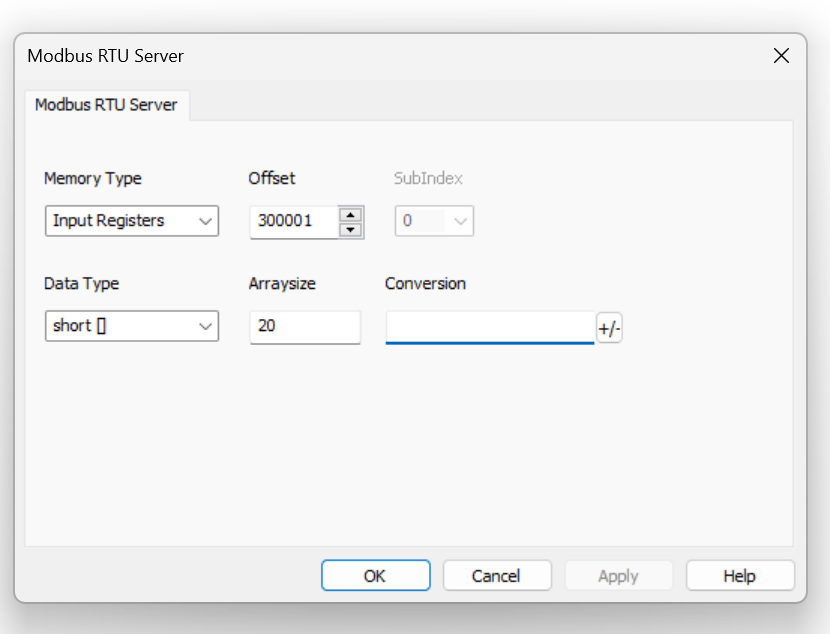The height and width of the screenshot is (634, 830).
Task: Click the Apply button
Action: (618, 575)
